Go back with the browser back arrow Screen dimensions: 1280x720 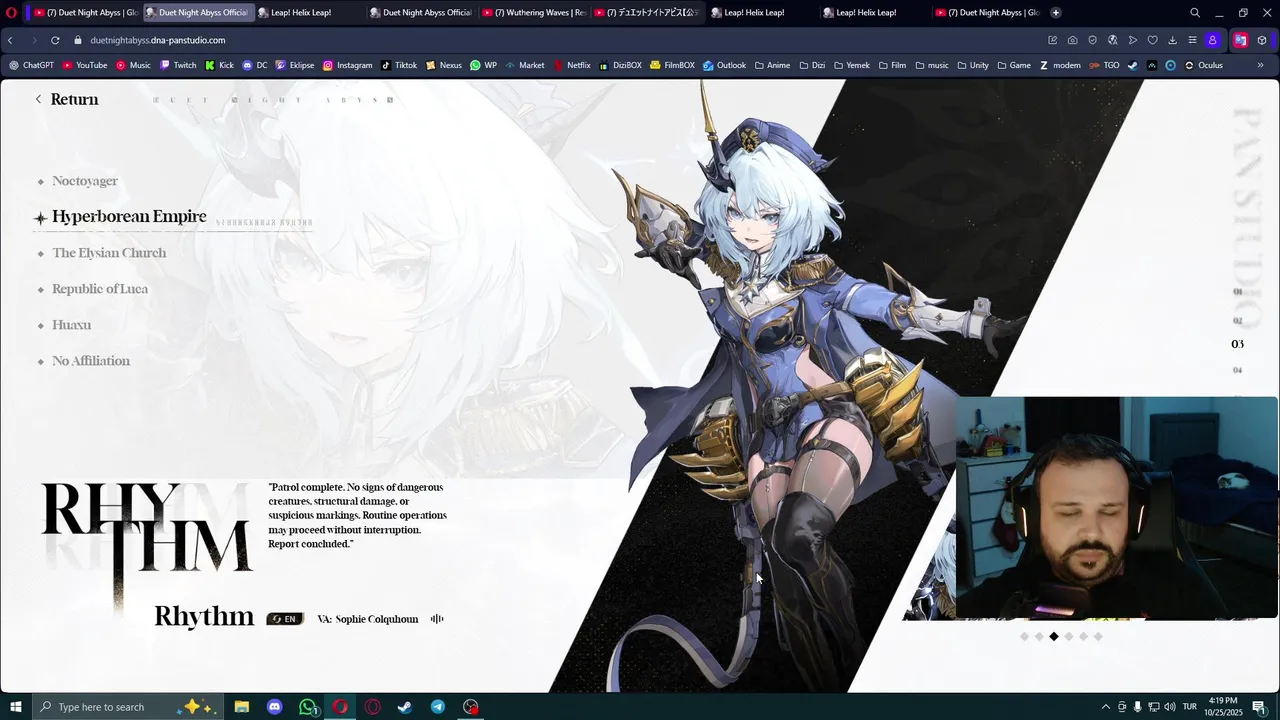pyautogui.click(x=10, y=40)
